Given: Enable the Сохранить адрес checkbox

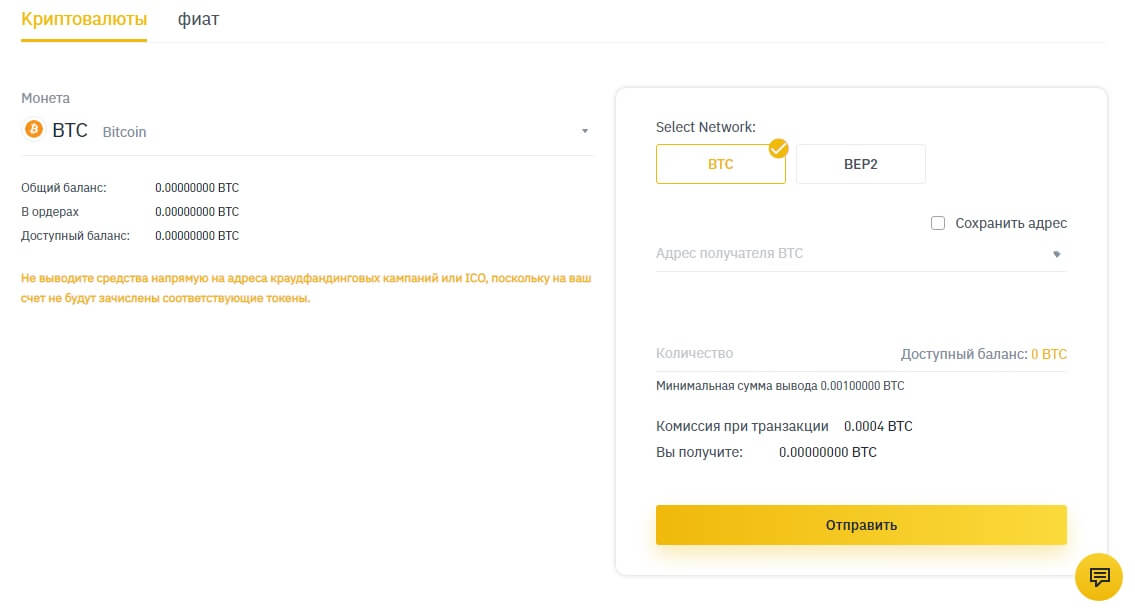Looking at the screenshot, I should coord(937,223).
